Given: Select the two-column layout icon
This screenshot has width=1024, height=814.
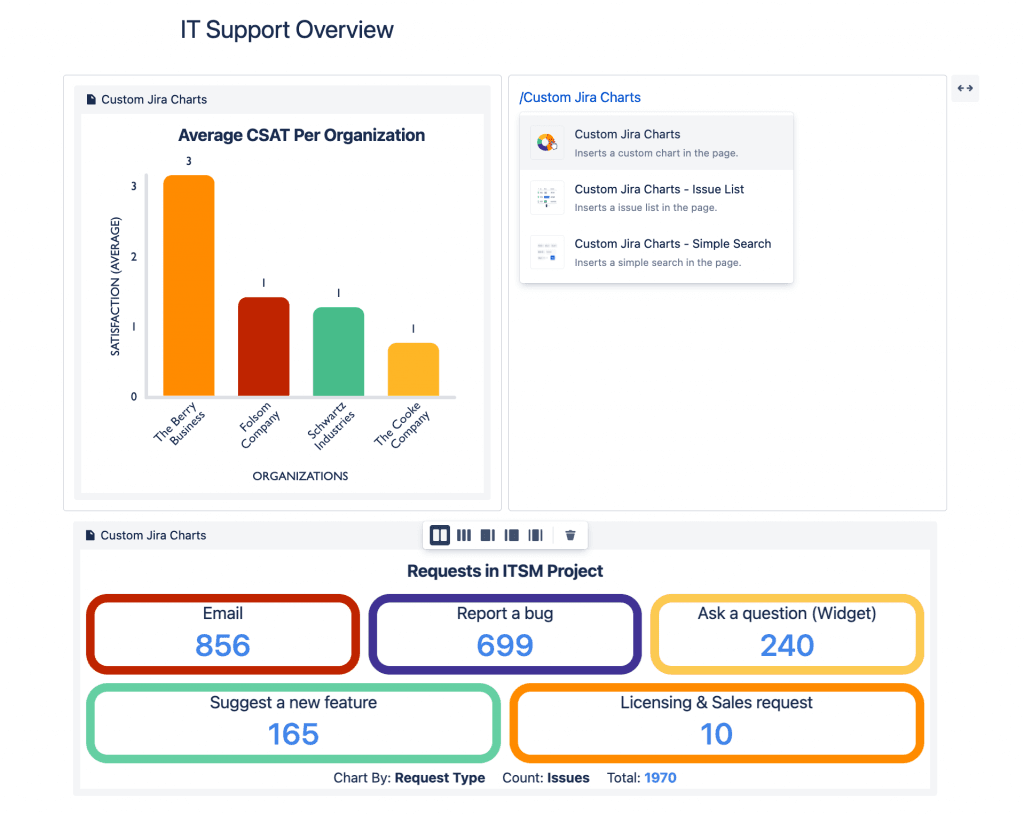Looking at the screenshot, I should [x=440, y=535].
